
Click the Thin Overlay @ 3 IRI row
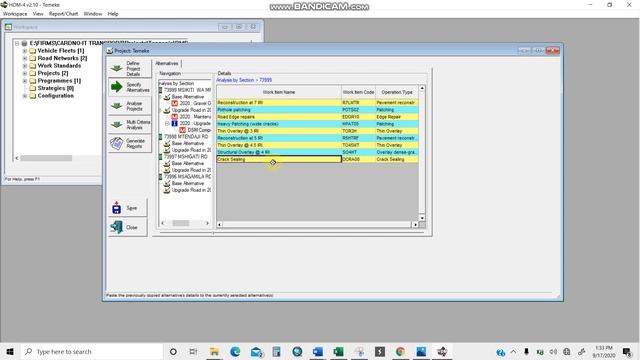(x=318, y=131)
